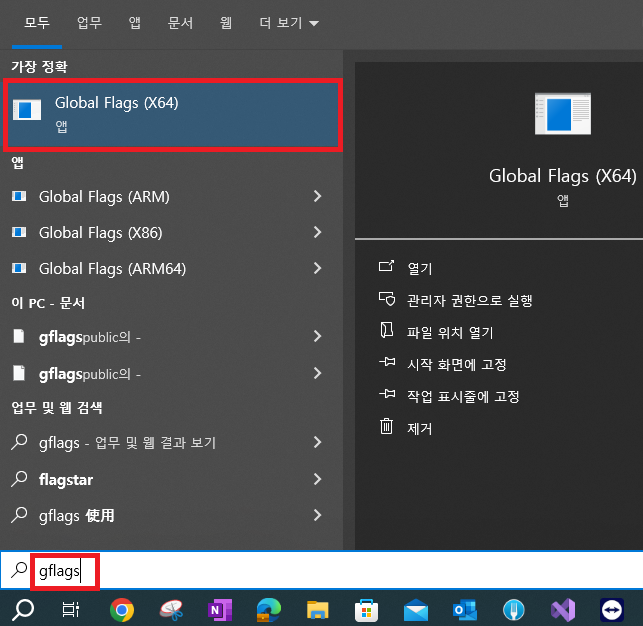This screenshot has height=626, width=643.
Task: Open the Global Flags (X64) best match result
Action: point(173,115)
